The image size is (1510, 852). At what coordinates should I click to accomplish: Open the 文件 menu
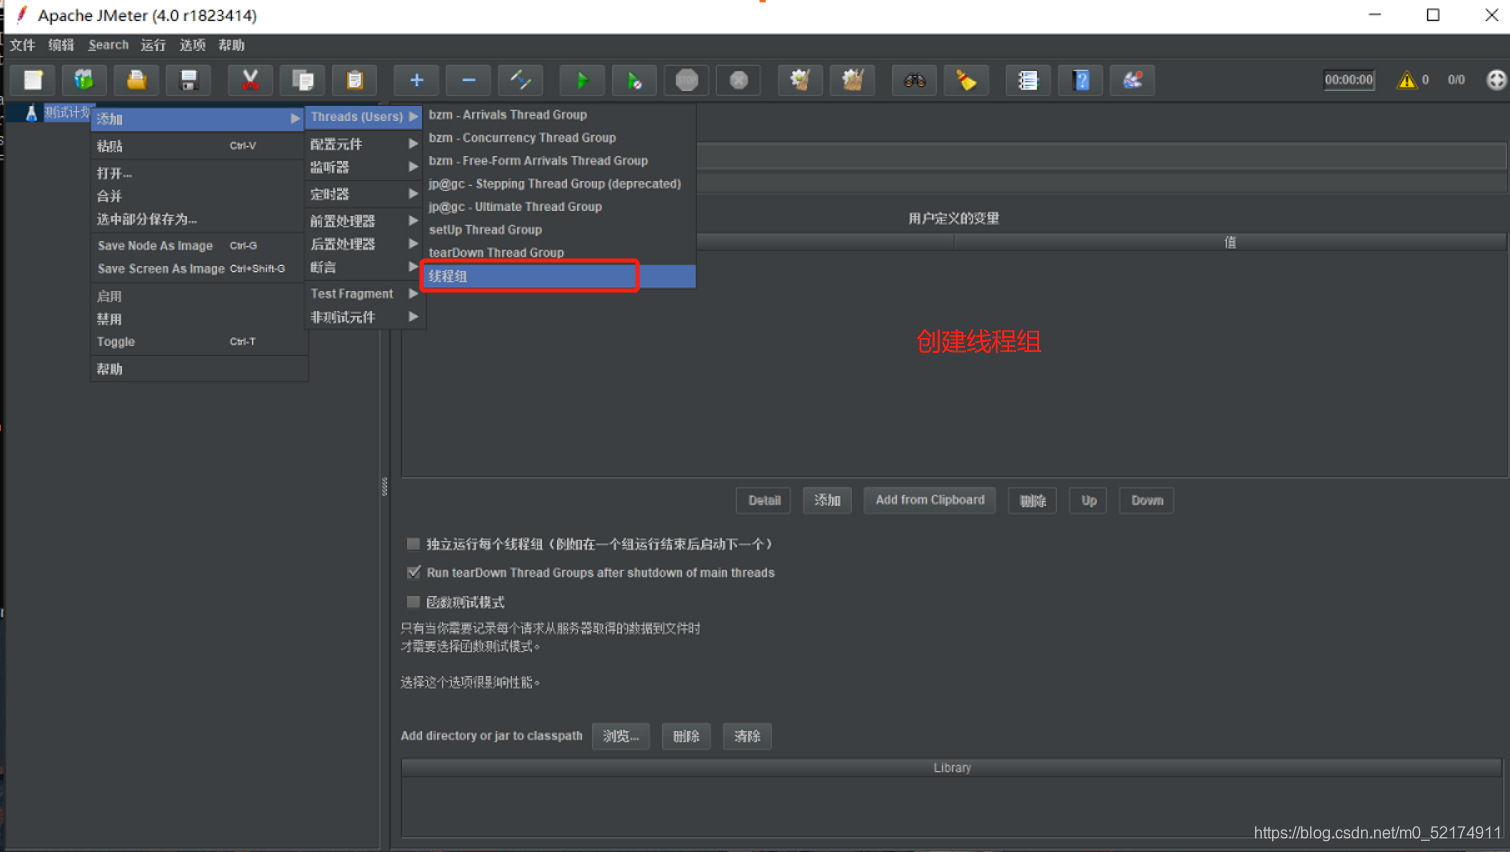point(22,45)
